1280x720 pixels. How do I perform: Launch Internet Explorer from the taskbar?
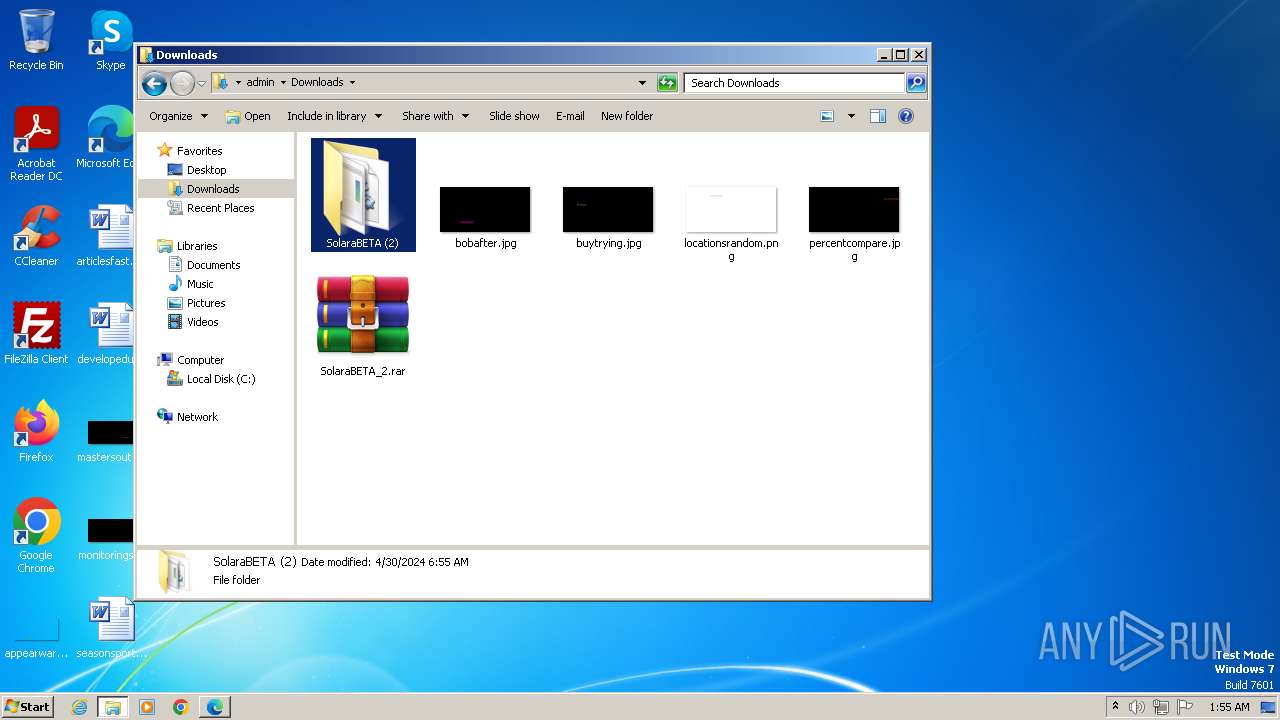pos(79,707)
